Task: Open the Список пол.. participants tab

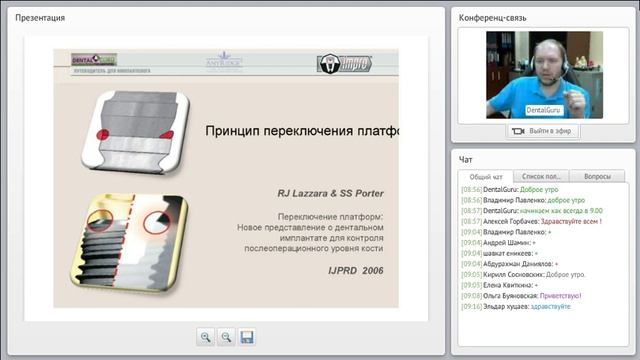Action: (541, 176)
